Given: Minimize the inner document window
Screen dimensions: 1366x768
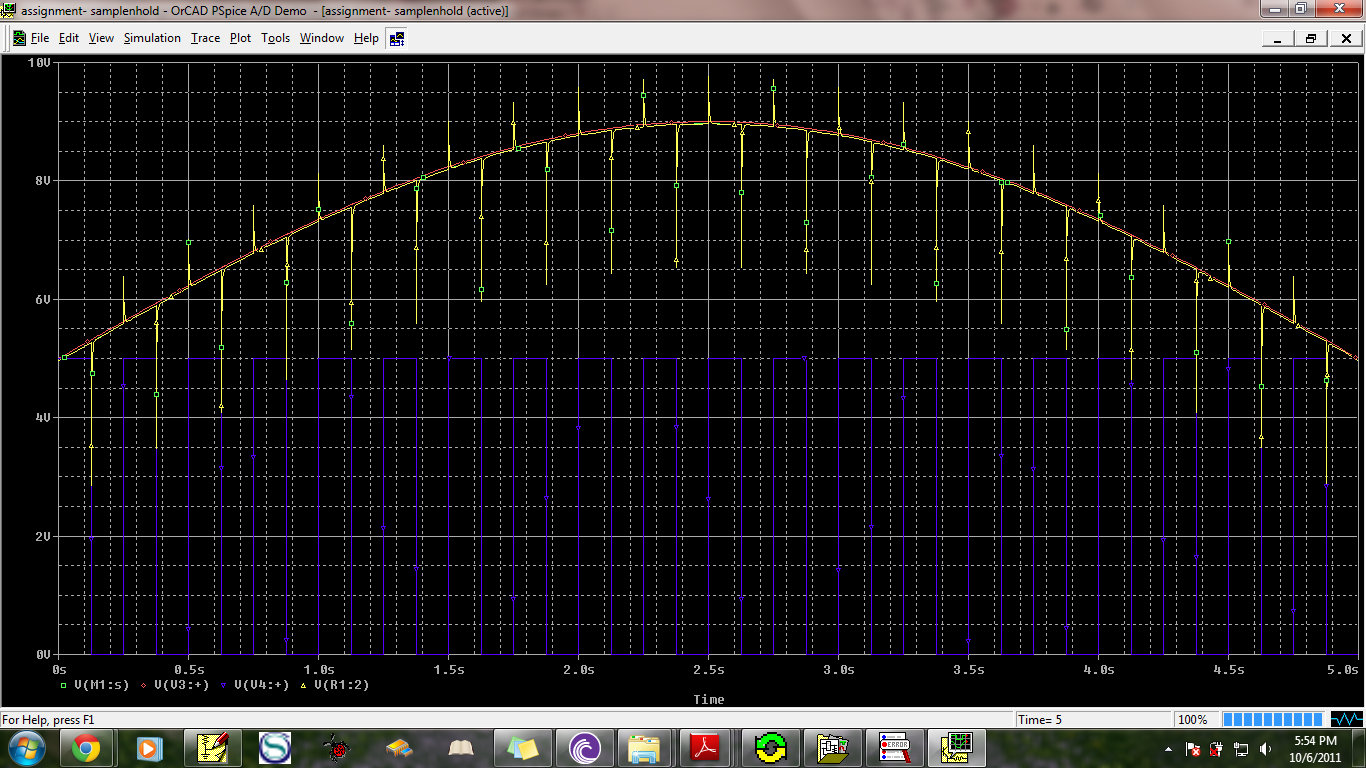Looking at the screenshot, I should click(x=1277, y=38).
